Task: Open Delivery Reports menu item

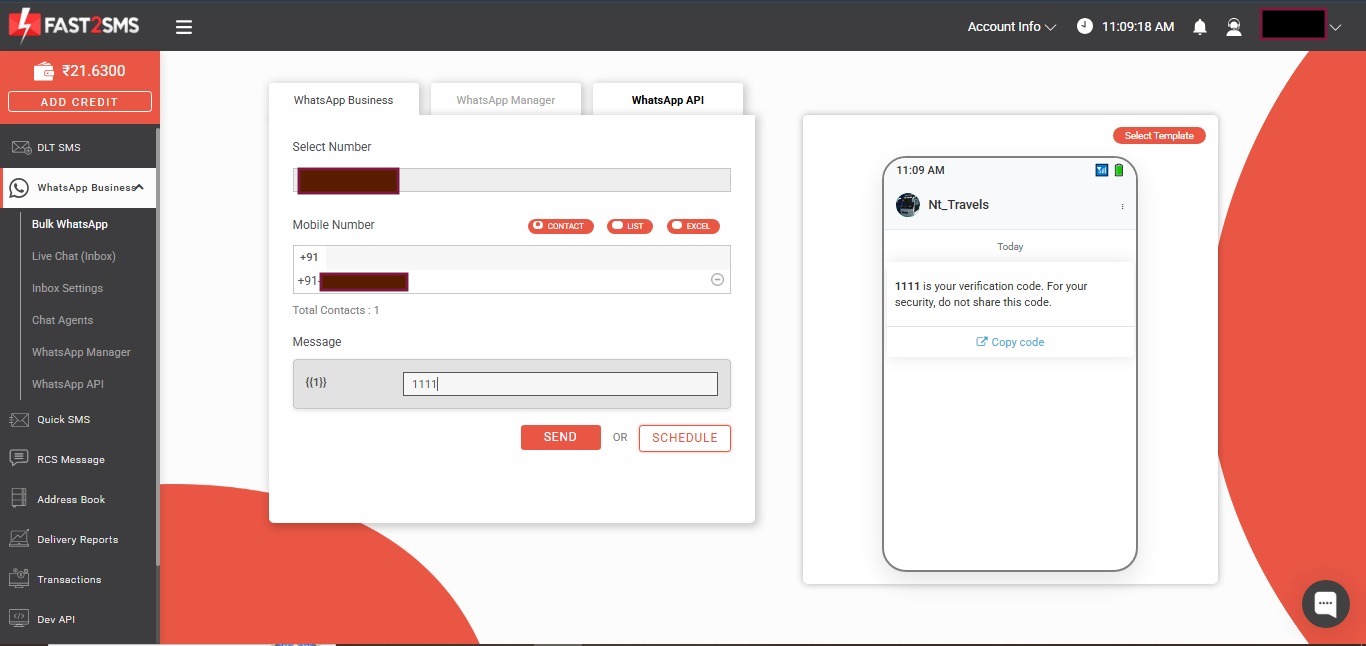Action: point(78,539)
